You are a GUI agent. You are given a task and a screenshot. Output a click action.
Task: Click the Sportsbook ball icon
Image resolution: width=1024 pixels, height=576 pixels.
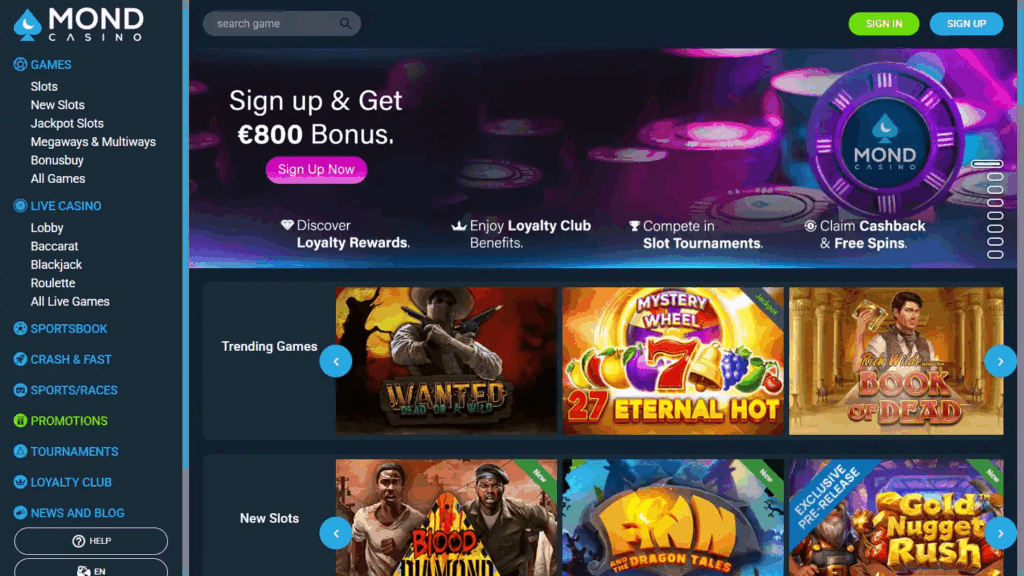(20, 328)
